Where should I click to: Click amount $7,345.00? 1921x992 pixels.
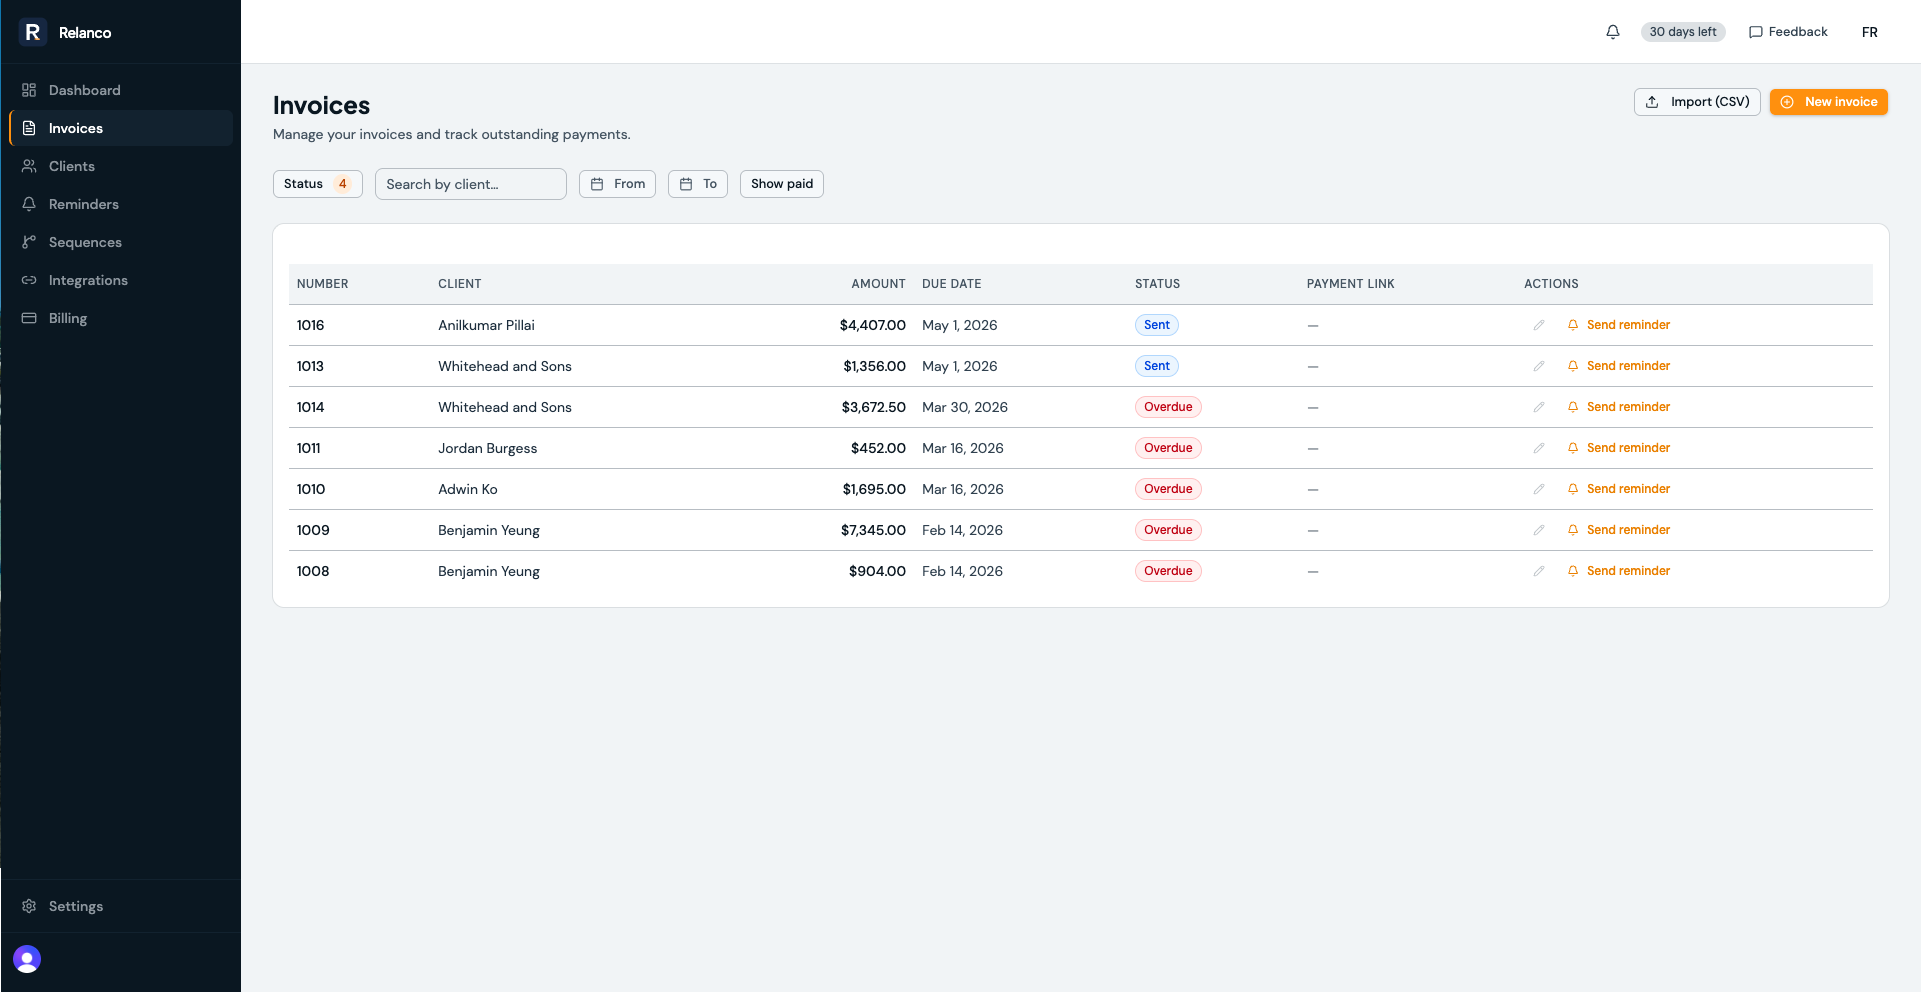point(873,530)
